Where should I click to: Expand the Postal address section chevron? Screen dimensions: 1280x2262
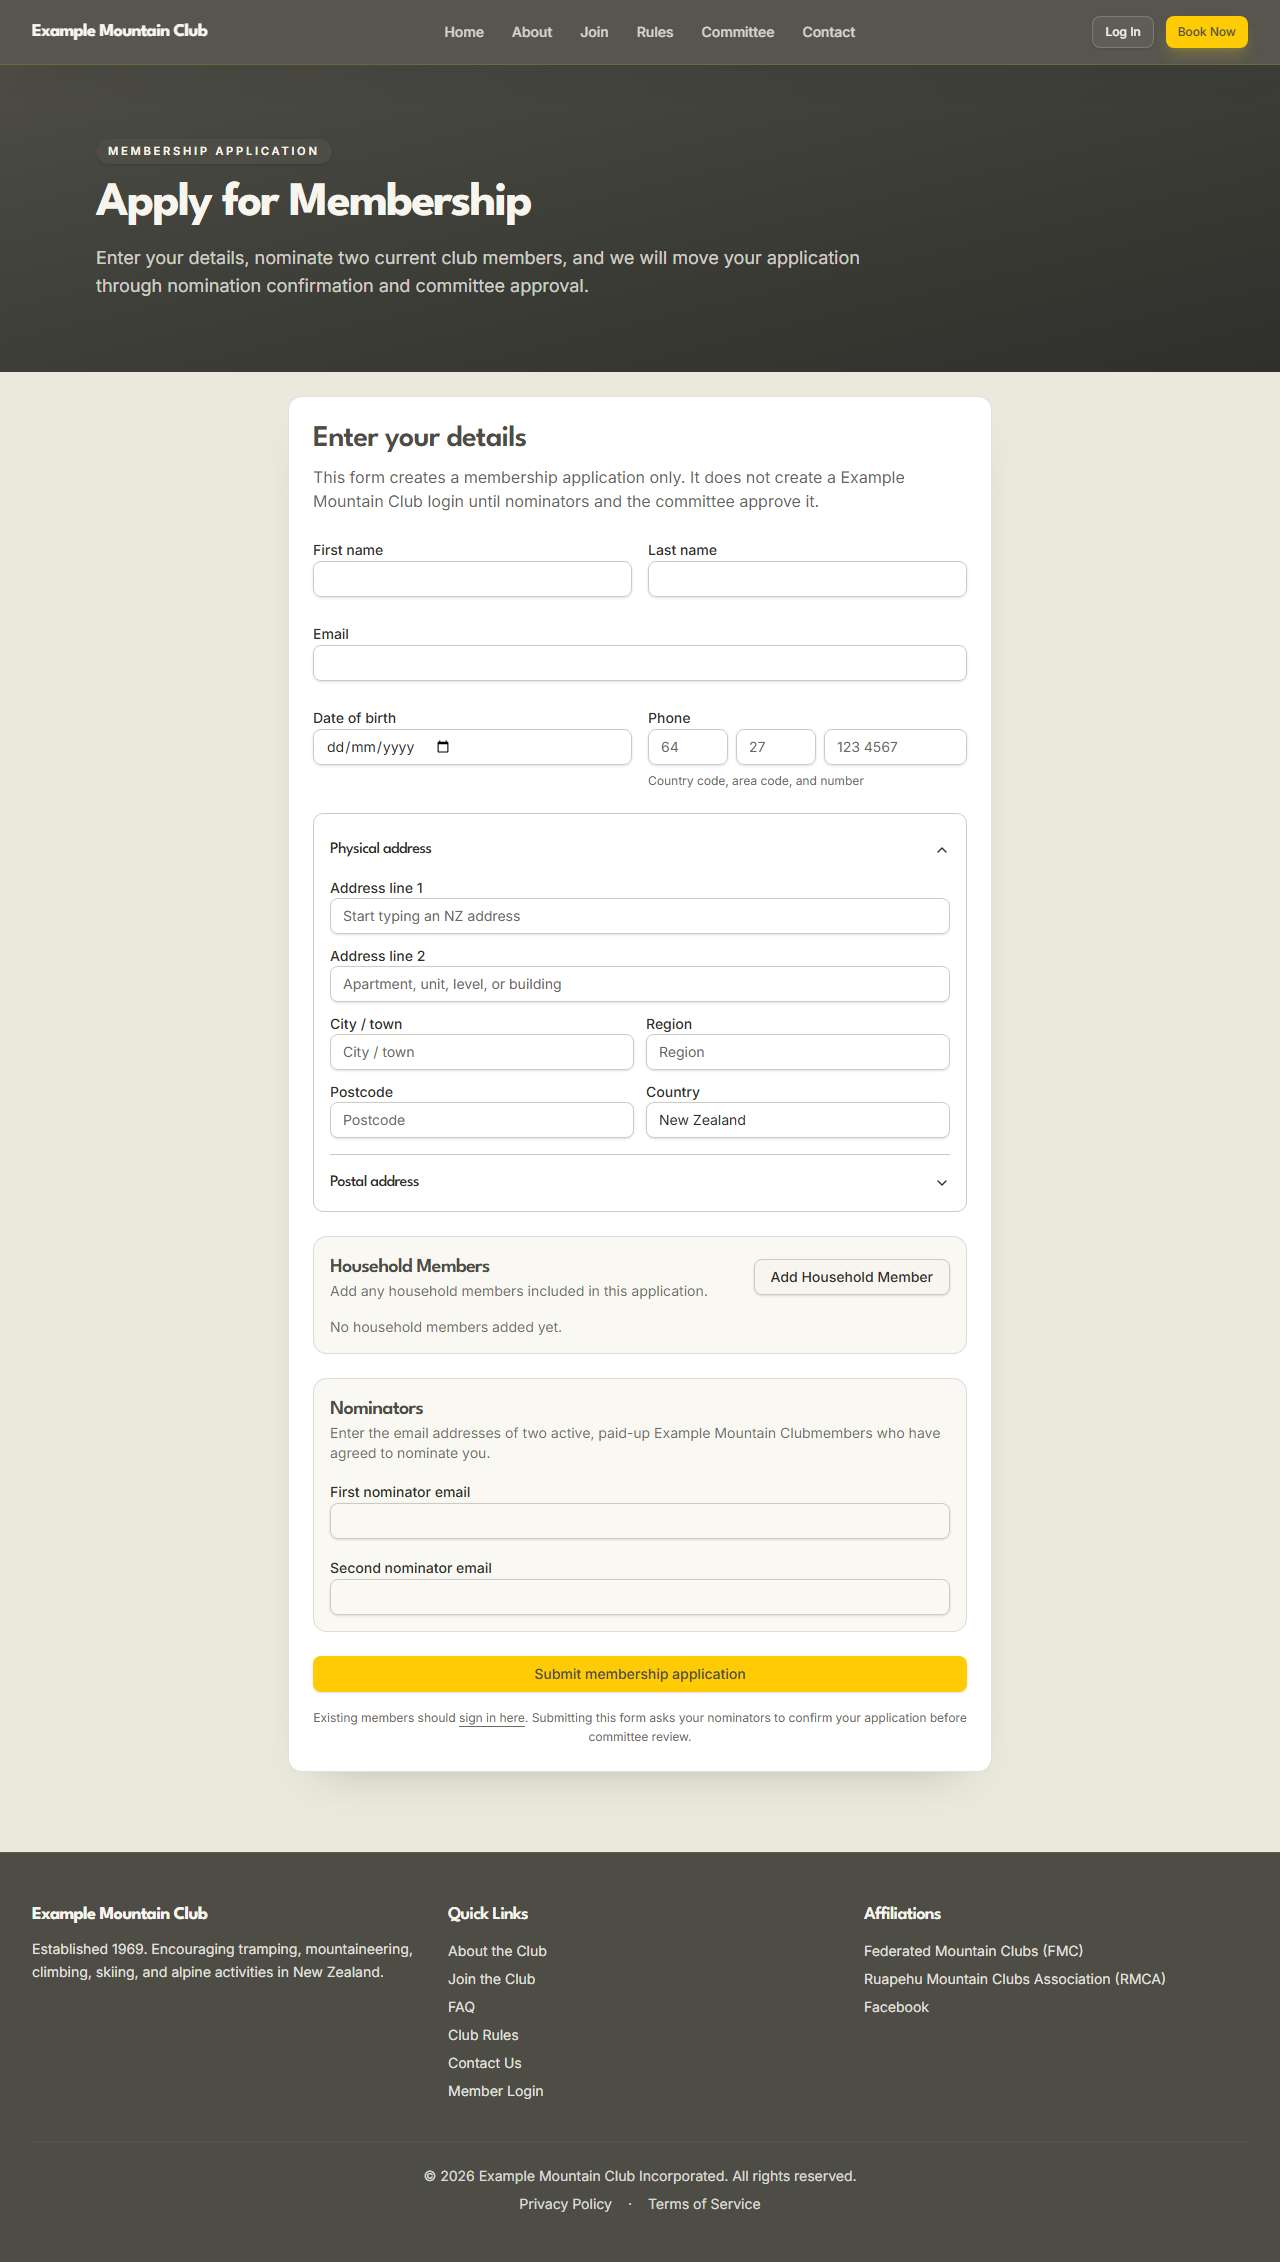click(941, 1182)
